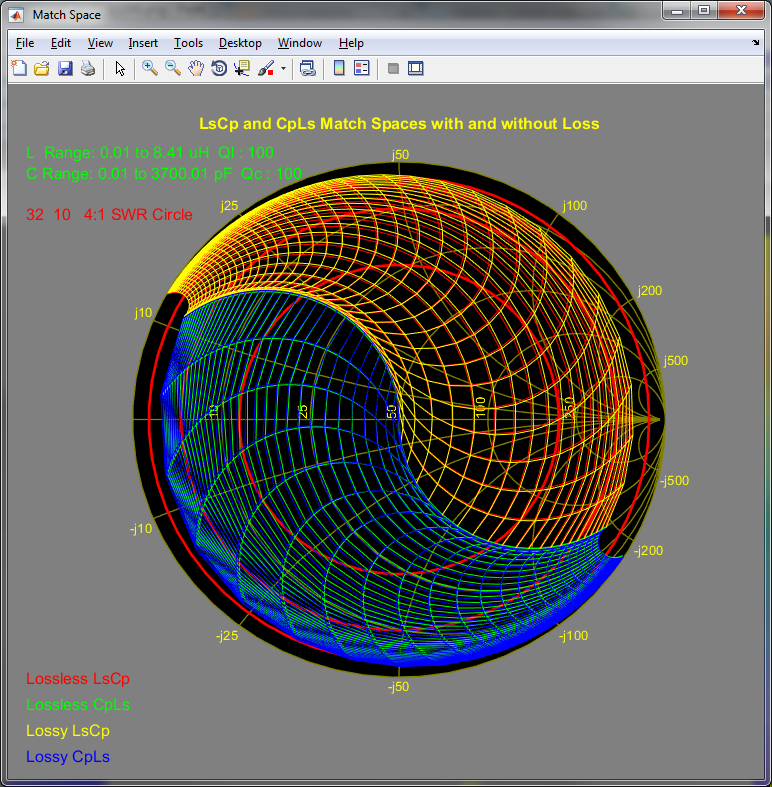
Task: Select the Data Cursor tool
Action: 242,68
